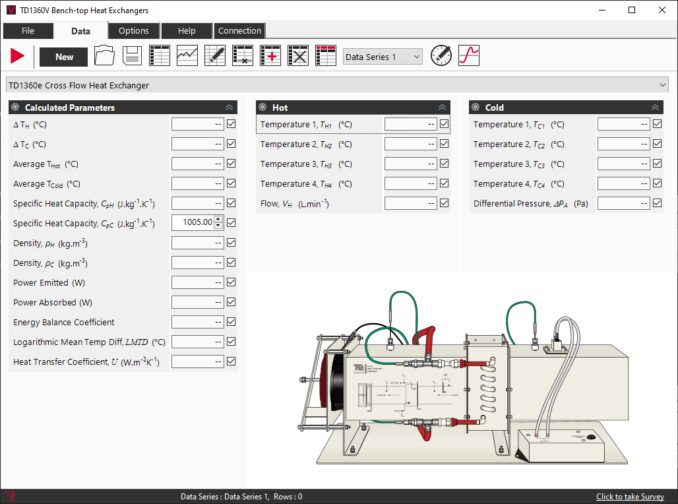The image size is (678, 504).
Task: Open the red curve graph icon
Action: pos(469,56)
